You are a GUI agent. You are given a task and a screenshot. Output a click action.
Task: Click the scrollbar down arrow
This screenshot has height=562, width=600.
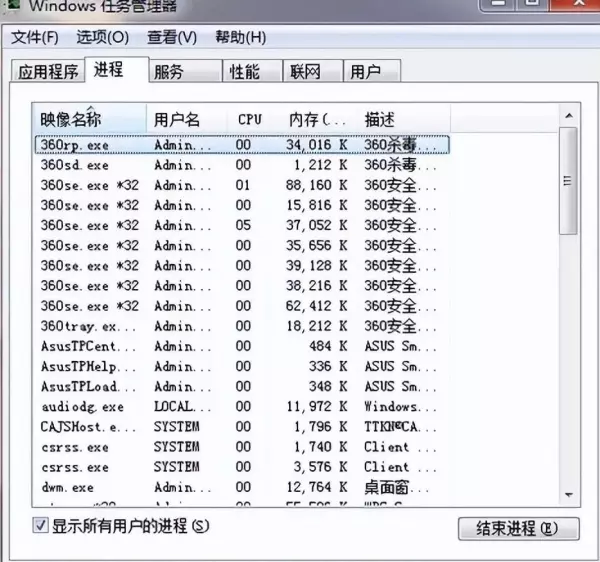[x=569, y=495]
